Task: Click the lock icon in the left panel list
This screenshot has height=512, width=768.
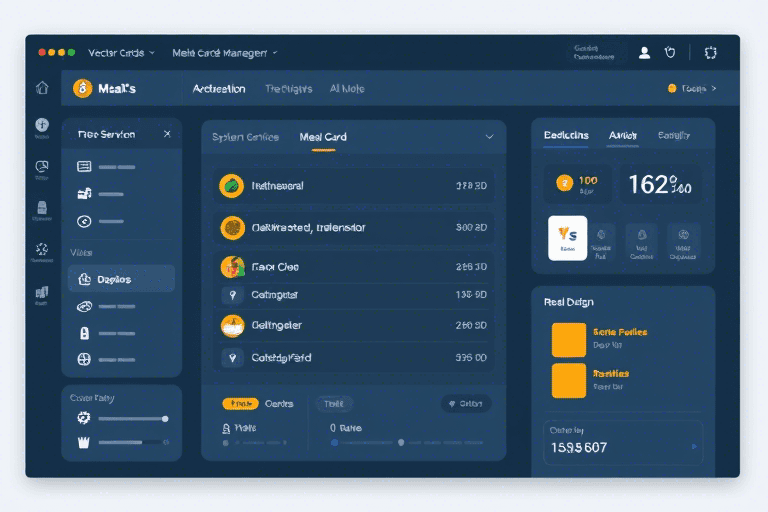Action: click(84, 333)
